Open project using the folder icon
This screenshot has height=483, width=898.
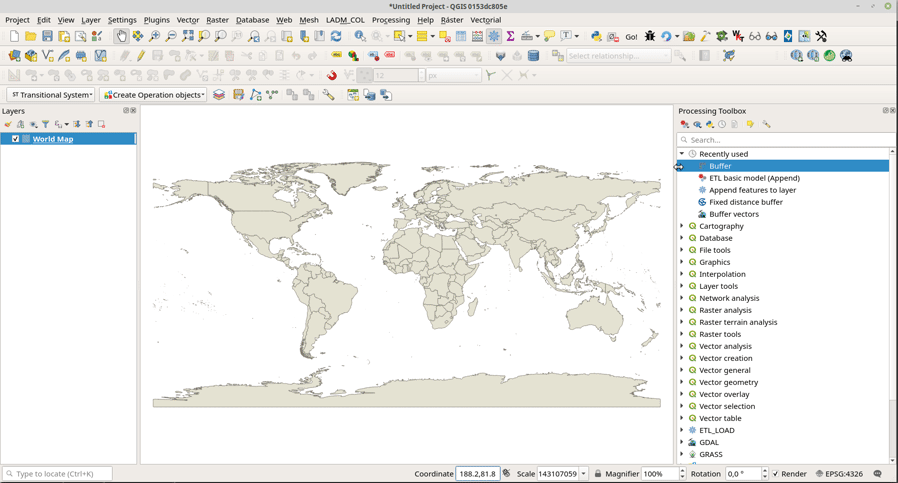31,36
